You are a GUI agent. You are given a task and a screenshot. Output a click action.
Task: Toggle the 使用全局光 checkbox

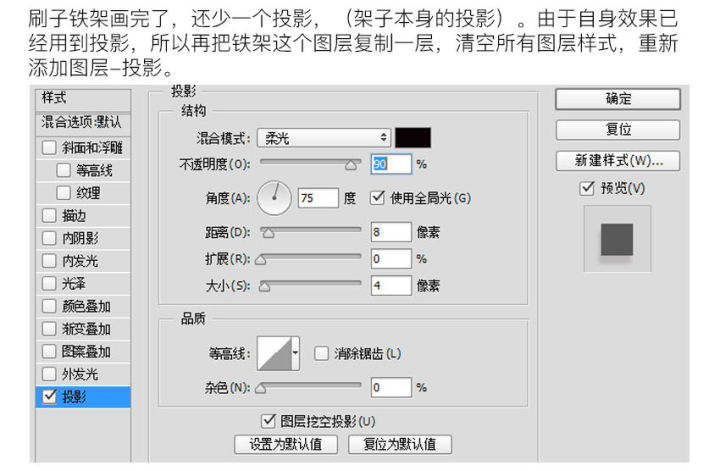(x=378, y=198)
